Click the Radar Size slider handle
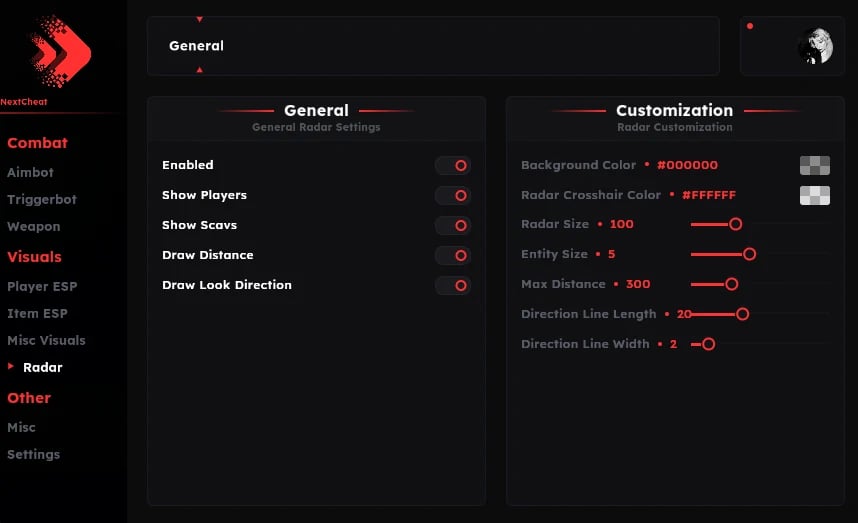 coord(735,224)
